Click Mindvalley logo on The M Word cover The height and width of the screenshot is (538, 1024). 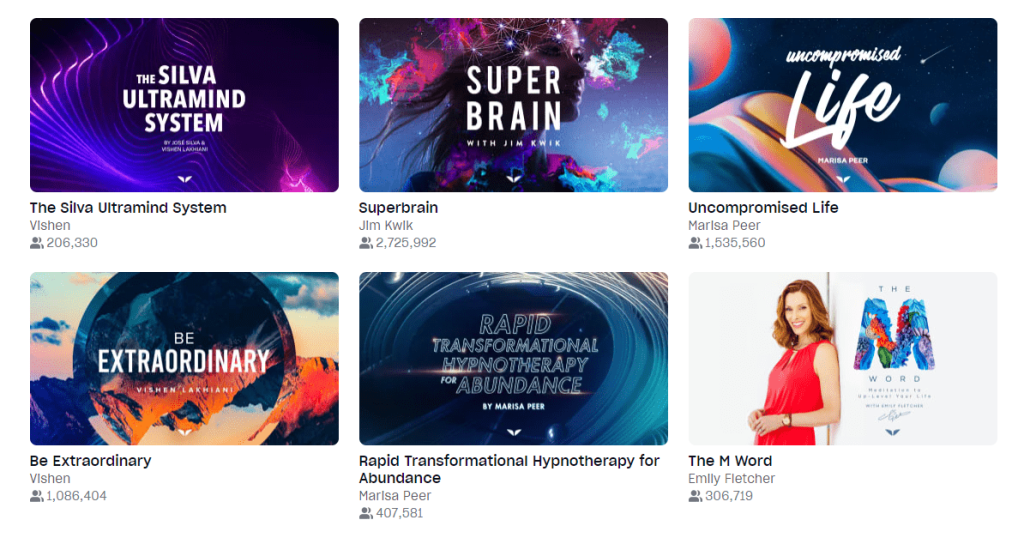(x=892, y=432)
